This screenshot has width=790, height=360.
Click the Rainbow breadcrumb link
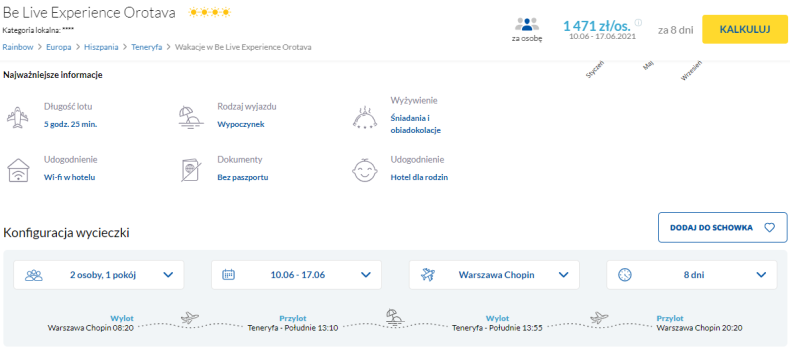[x=18, y=47]
